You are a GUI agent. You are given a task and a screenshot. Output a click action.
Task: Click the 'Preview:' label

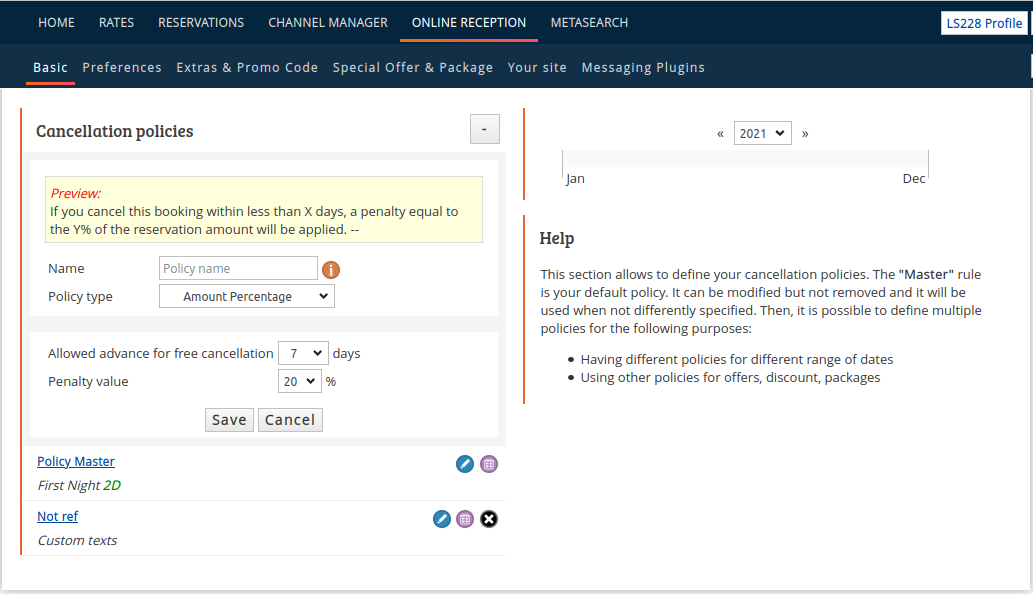[x=76, y=194]
